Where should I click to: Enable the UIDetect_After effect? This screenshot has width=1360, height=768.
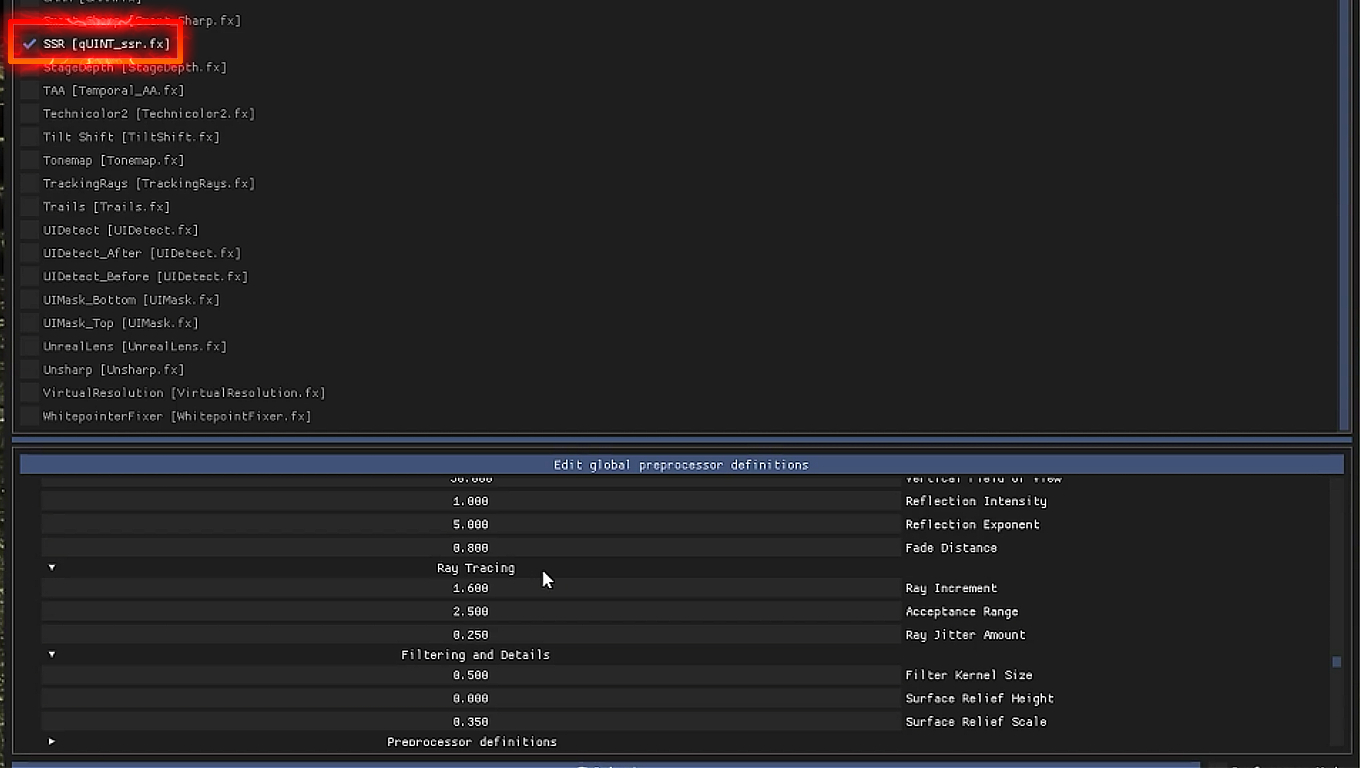click(30, 253)
